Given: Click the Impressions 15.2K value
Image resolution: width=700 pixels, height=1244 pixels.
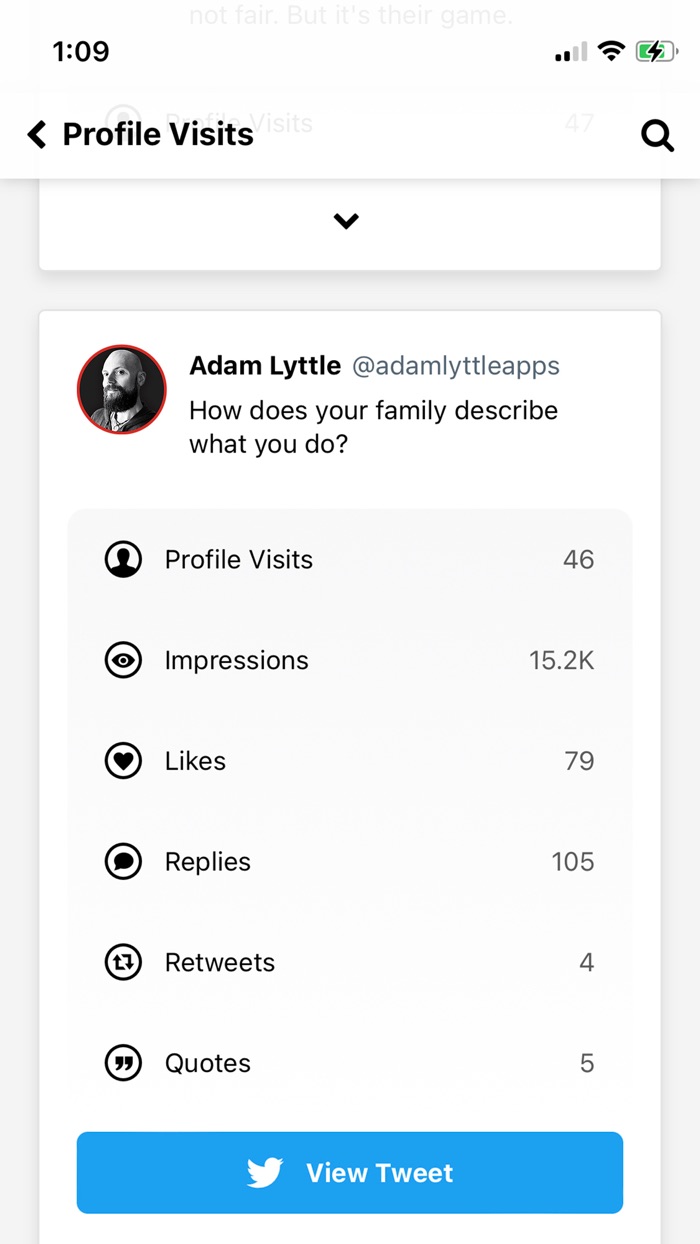Looking at the screenshot, I should [561, 660].
